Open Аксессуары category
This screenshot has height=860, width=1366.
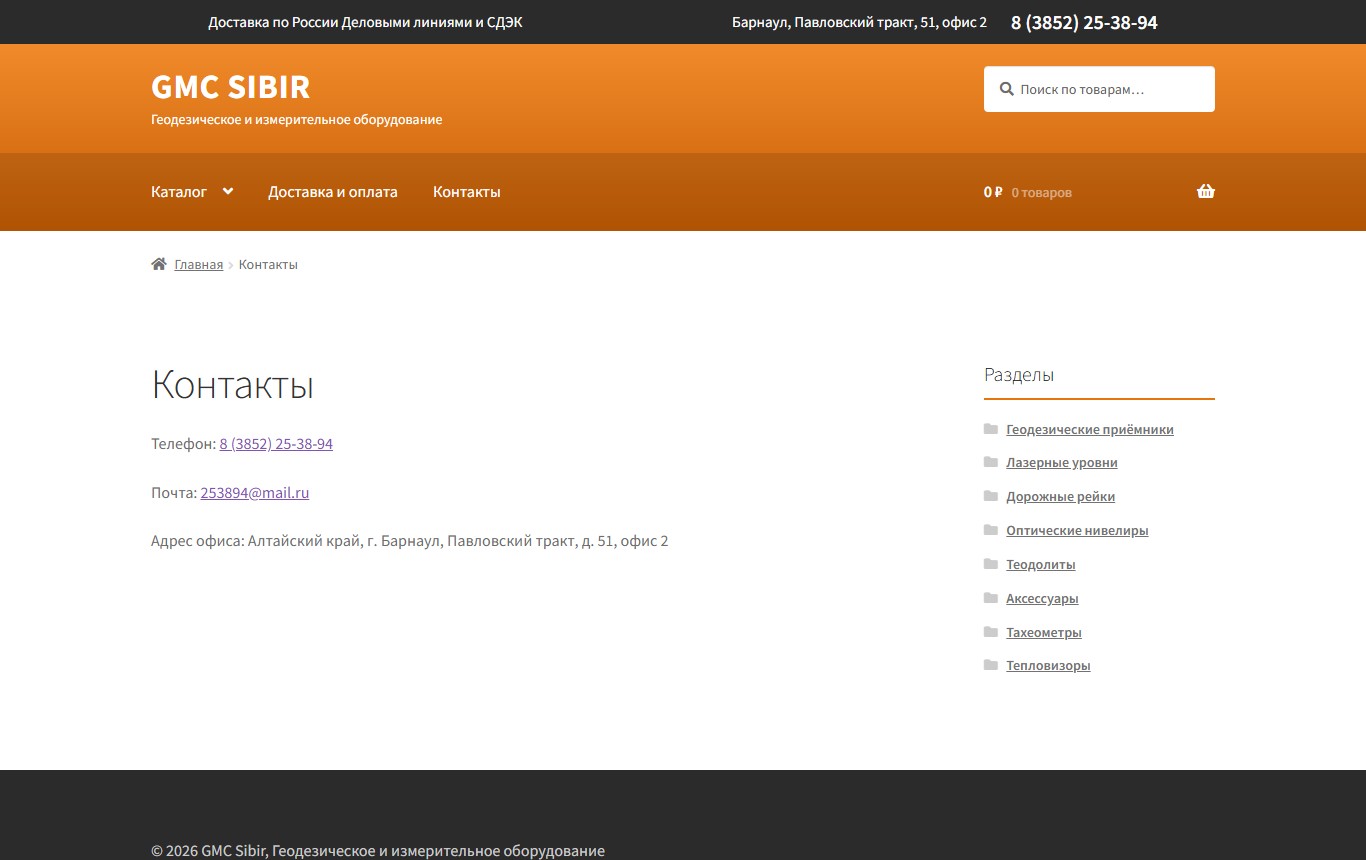pos(1042,599)
